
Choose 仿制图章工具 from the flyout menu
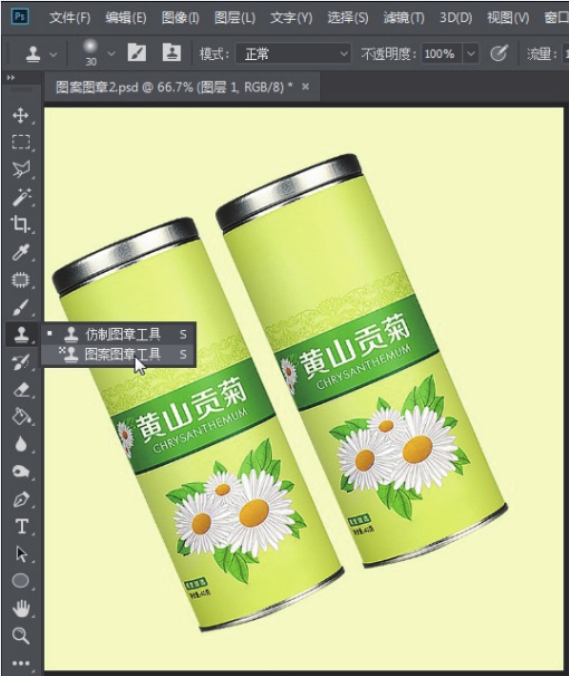(119, 334)
